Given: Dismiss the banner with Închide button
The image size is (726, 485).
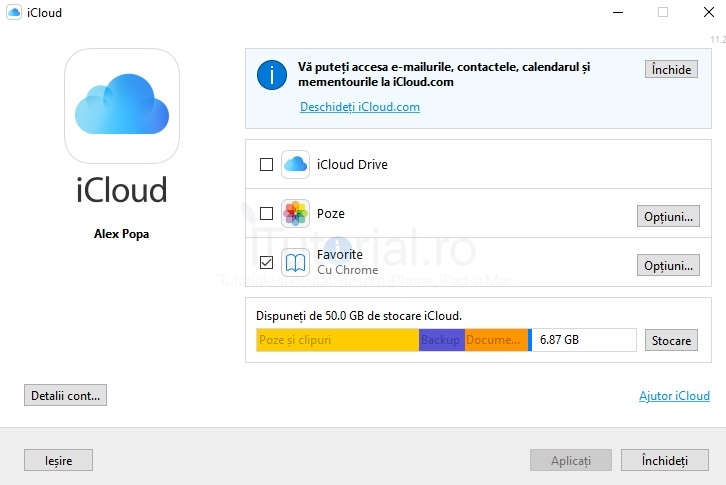Looking at the screenshot, I should coord(671,69).
